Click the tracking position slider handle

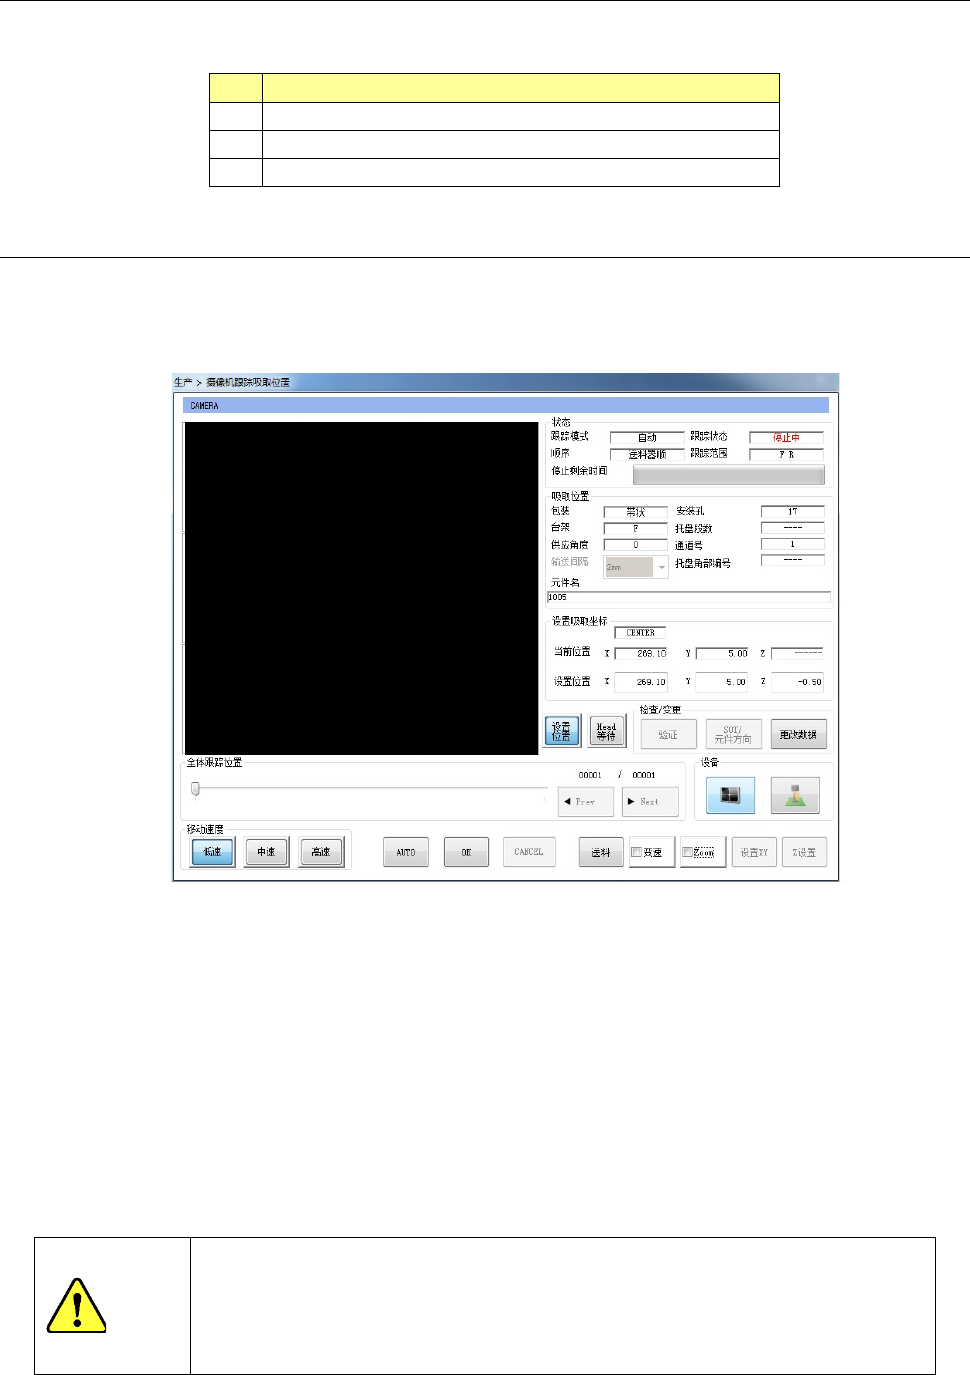point(195,789)
